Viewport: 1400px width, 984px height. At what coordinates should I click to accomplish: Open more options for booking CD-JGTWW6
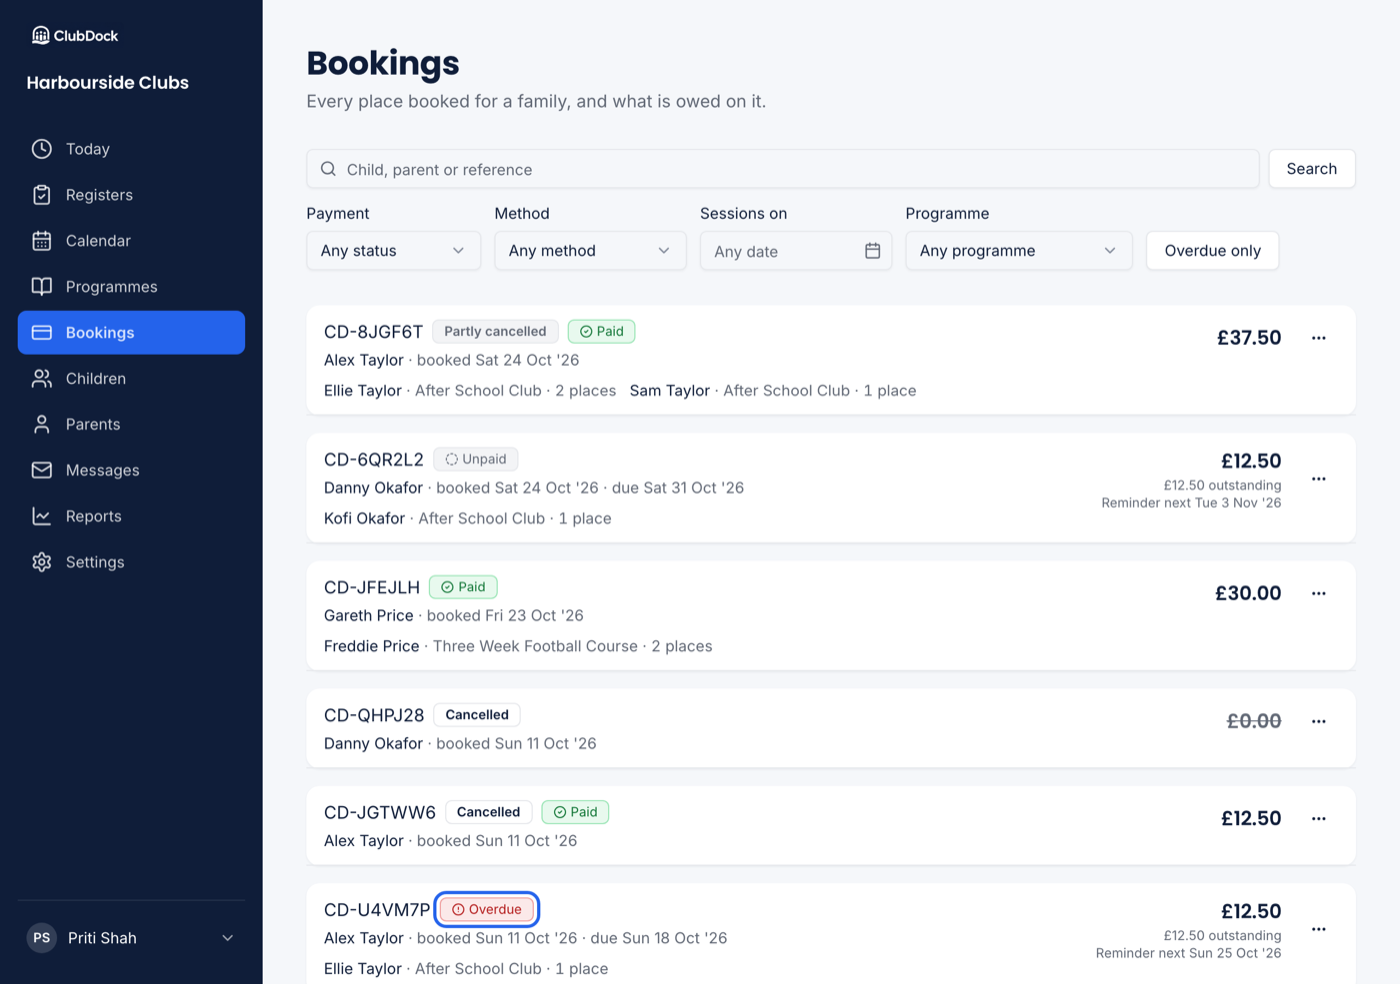click(1319, 819)
